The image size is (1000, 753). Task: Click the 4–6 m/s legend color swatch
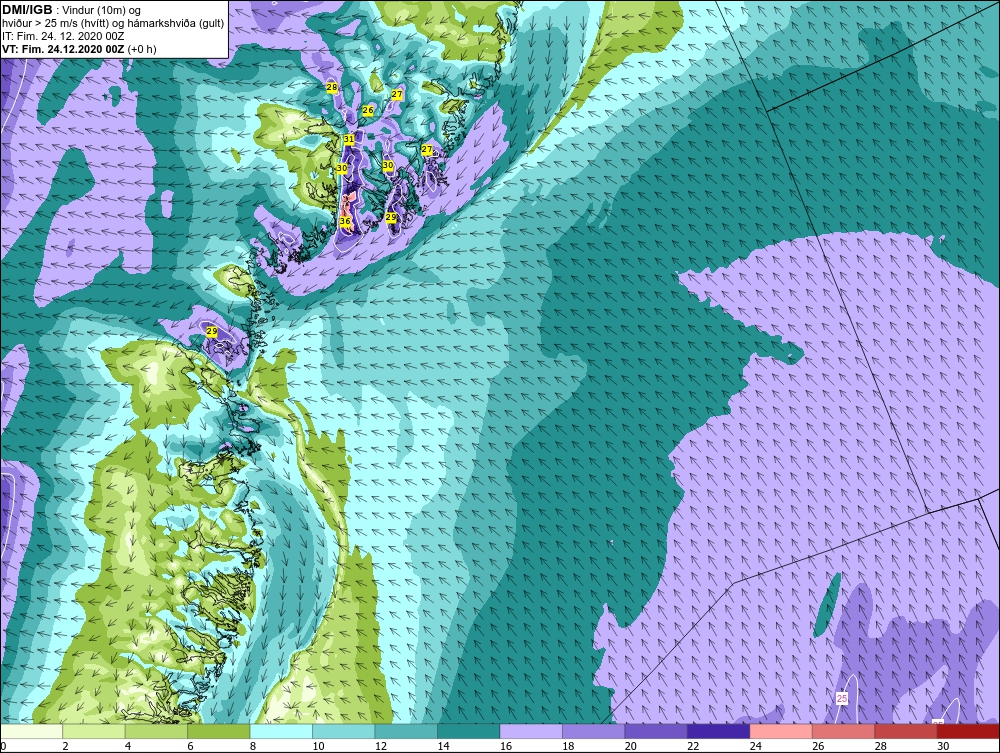point(156,731)
